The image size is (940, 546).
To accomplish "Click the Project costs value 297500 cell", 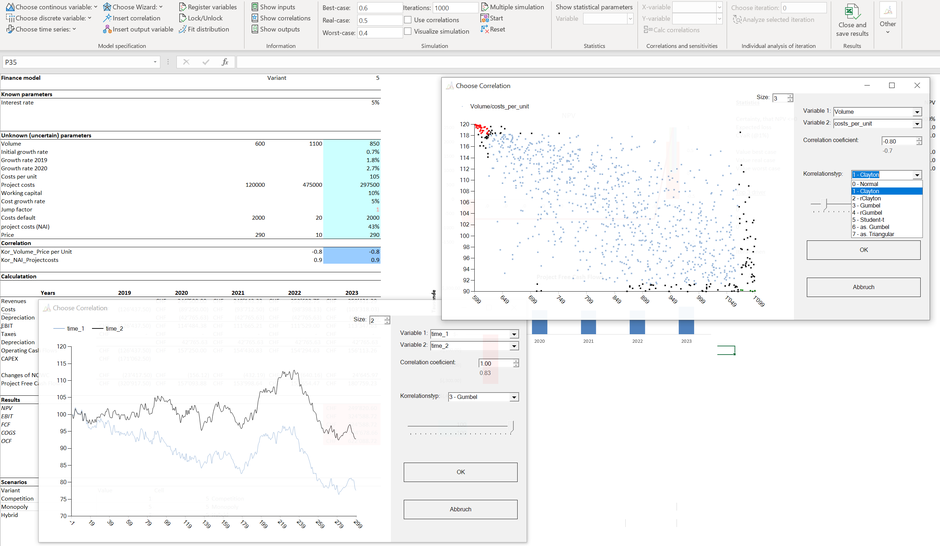I will pyautogui.click(x=352, y=185).
